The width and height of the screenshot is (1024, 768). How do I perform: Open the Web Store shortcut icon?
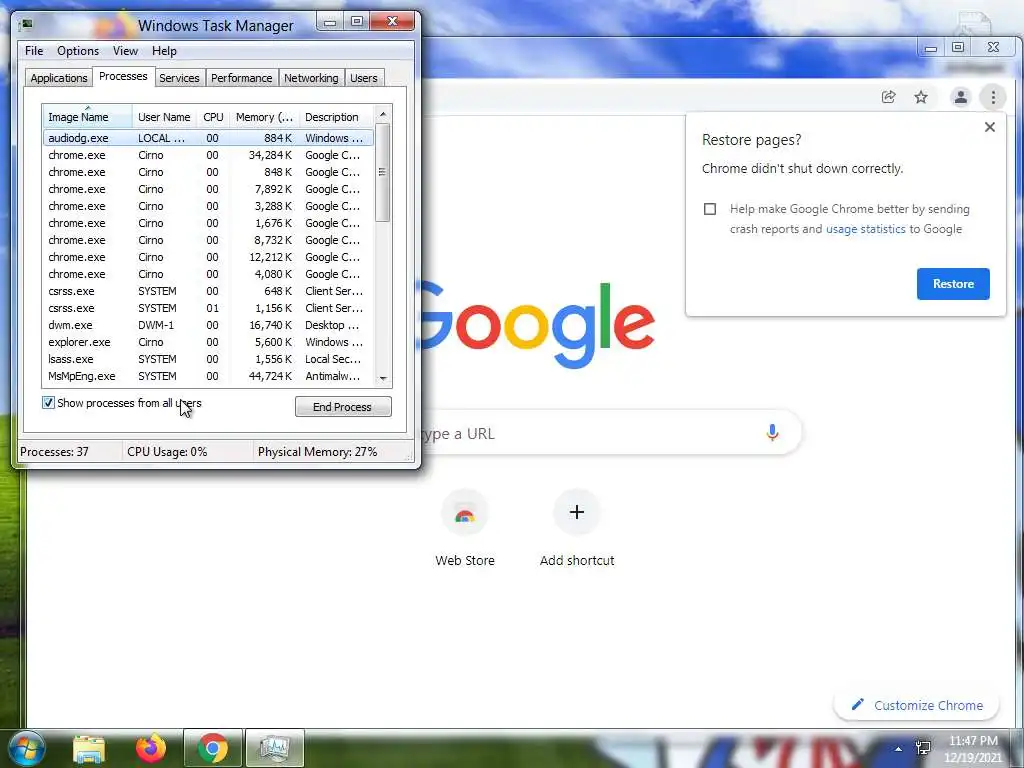465,513
